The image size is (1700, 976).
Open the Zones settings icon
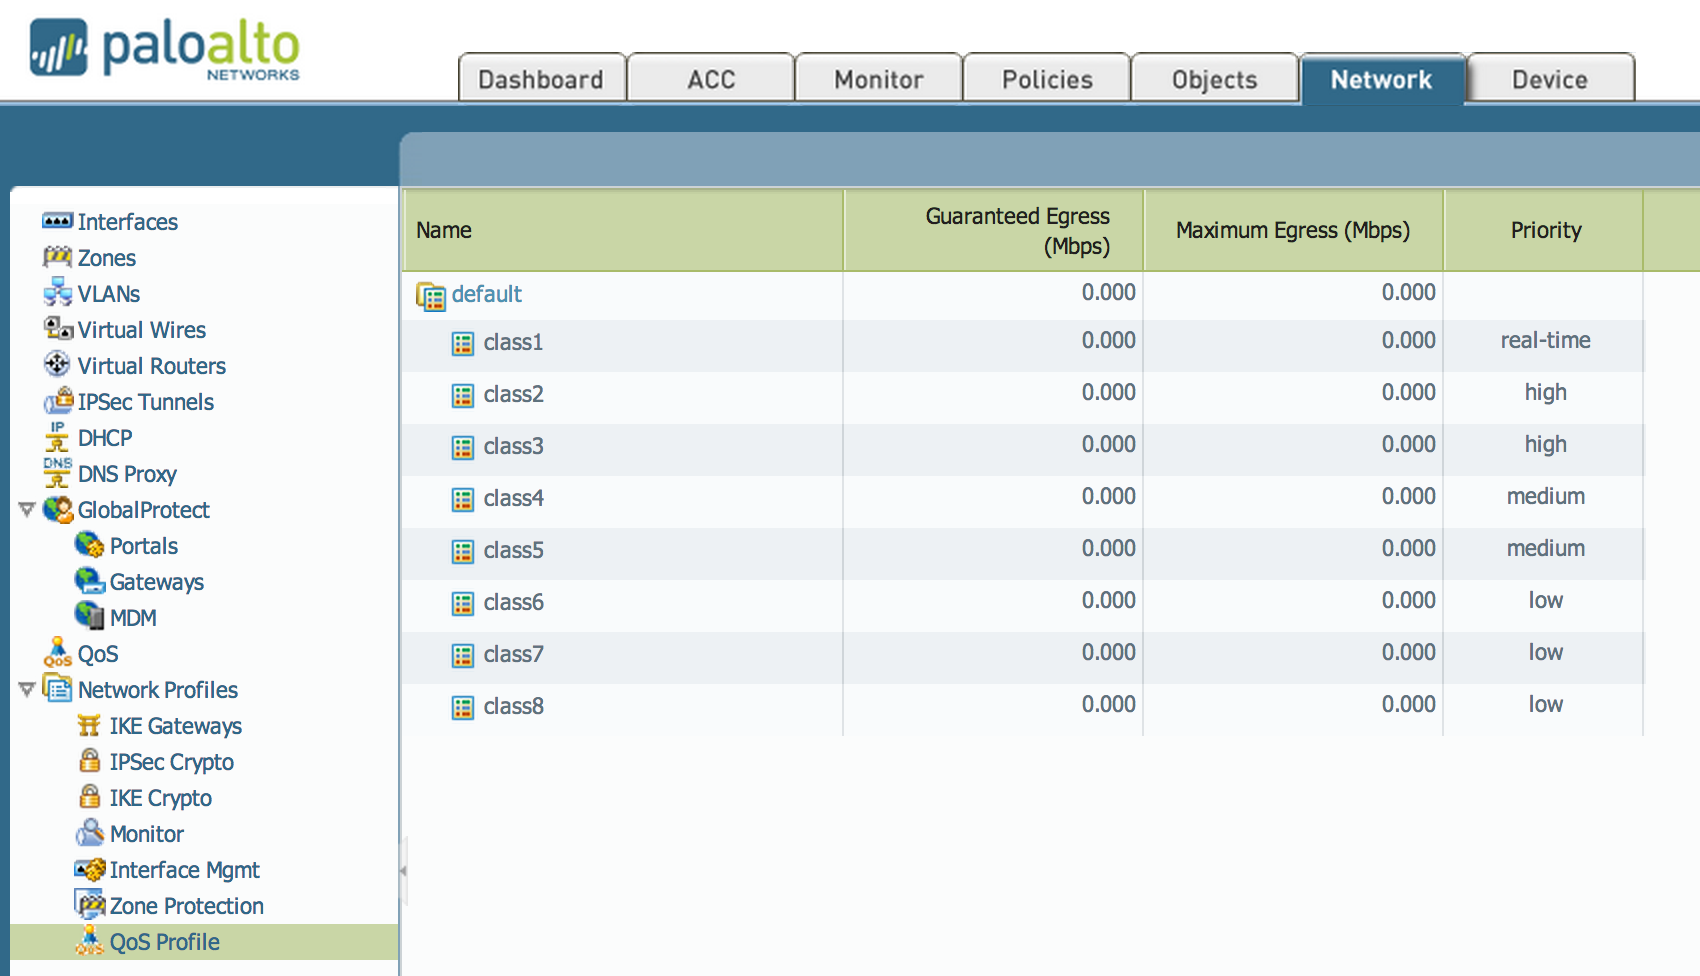tap(59, 257)
